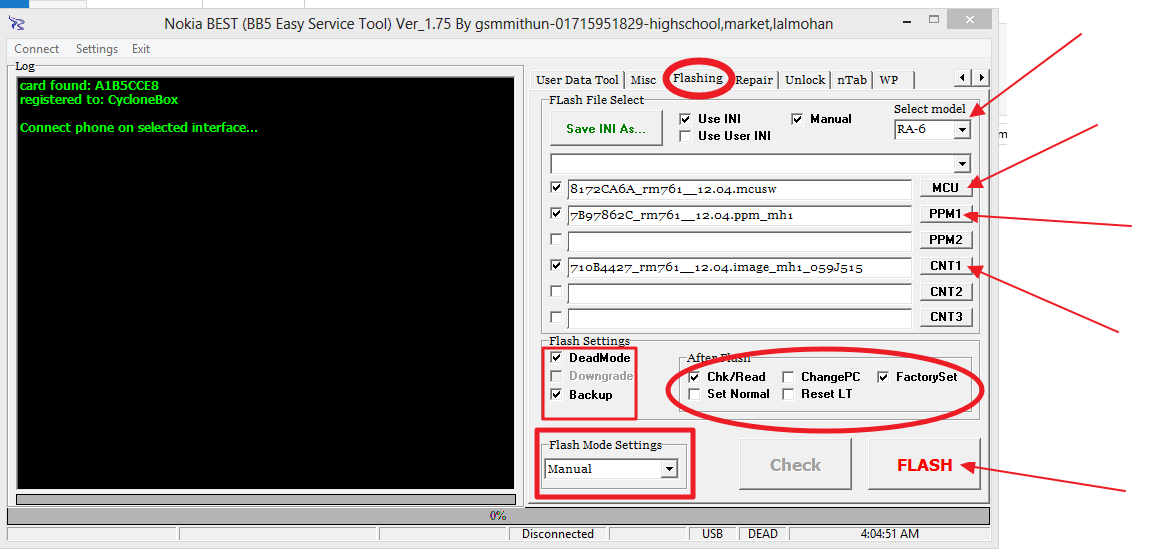Close the Nokia BEST window
Screen dimensions: 1170x549
(969, 20)
